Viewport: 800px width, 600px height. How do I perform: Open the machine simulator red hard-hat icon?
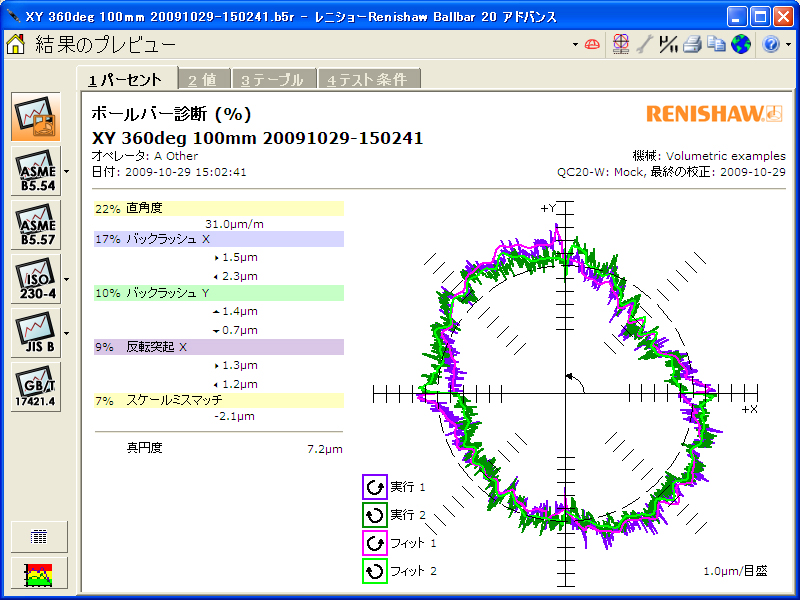(x=593, y=44)
